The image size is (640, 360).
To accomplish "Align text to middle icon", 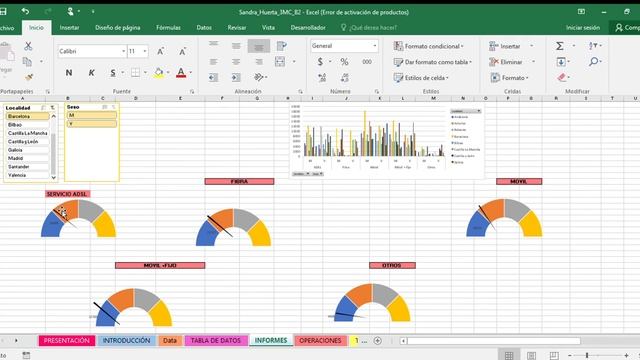I will (x=236, y=45).
